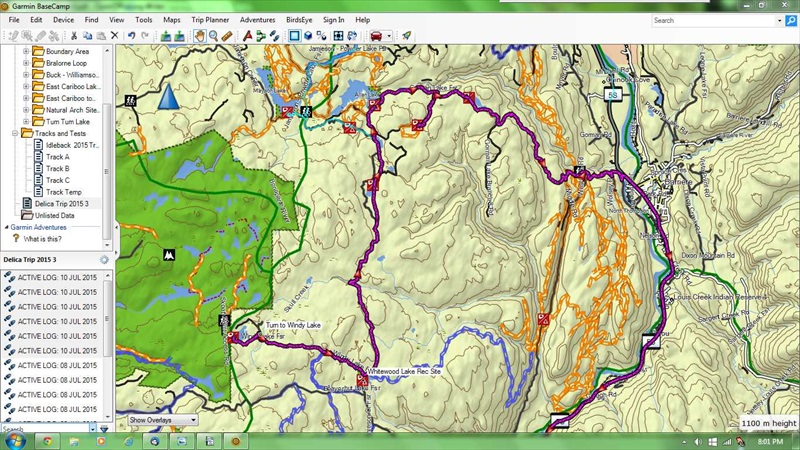Screen dimensions: 800x450
Task: Select the ruler Measure tool
Action: coord(227,36)
